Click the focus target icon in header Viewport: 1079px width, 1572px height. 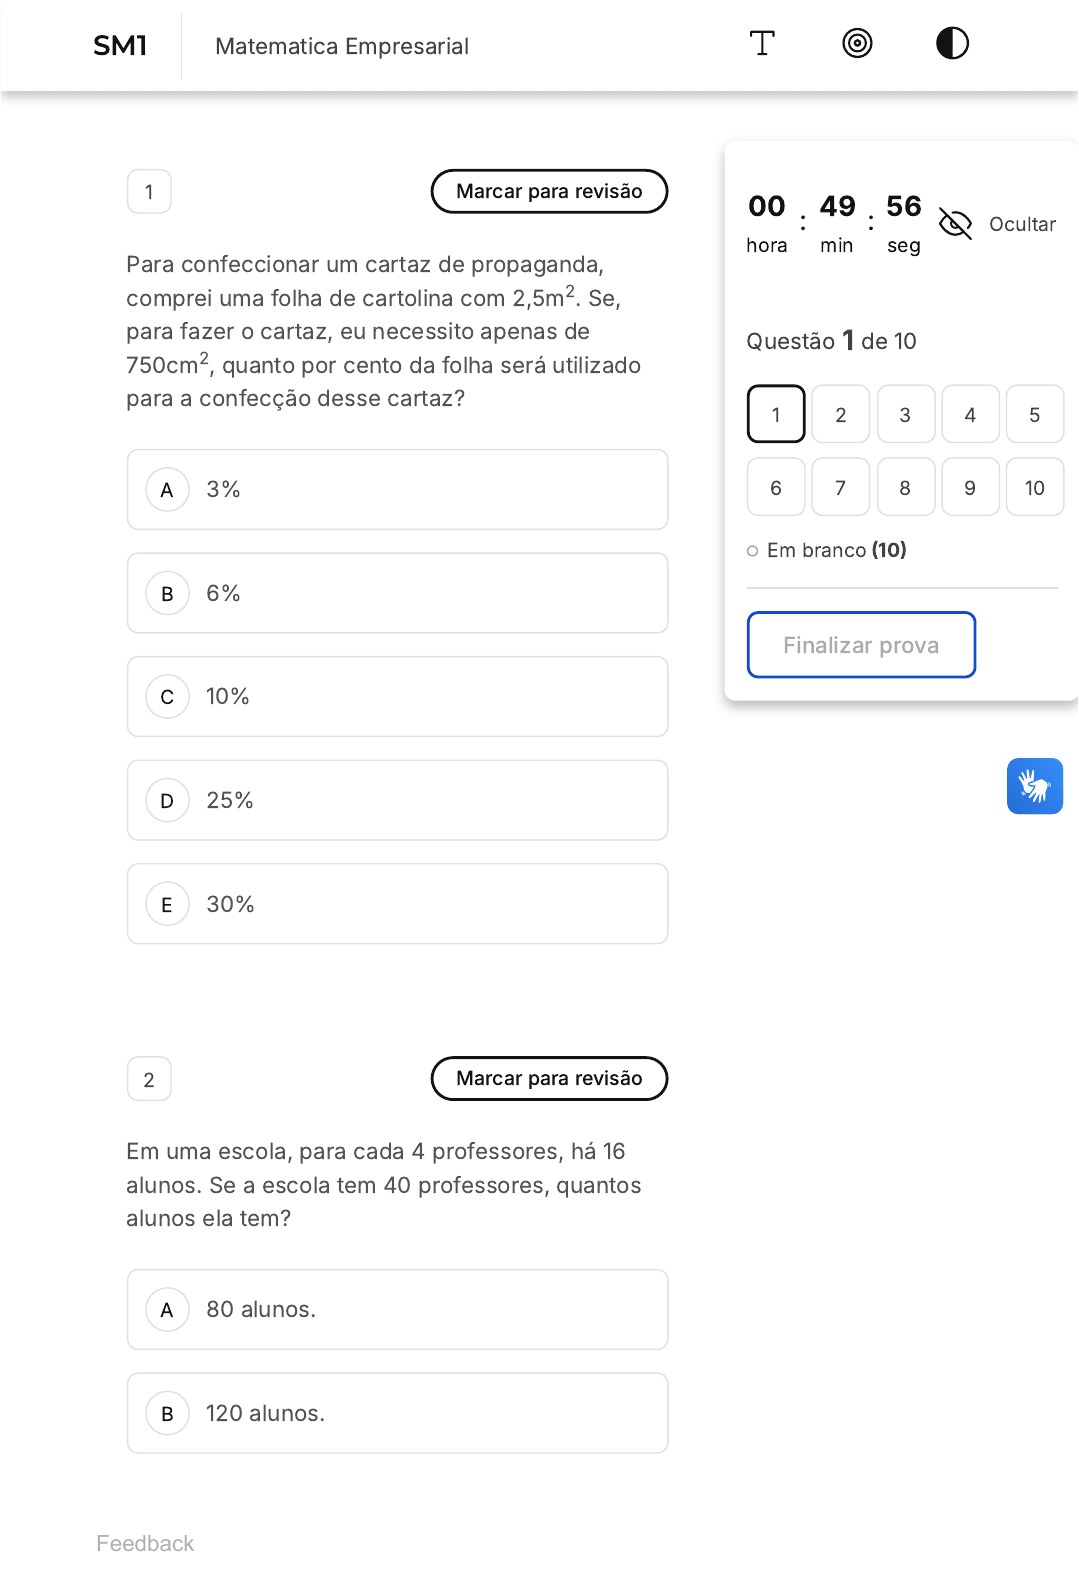pos(857,44)
